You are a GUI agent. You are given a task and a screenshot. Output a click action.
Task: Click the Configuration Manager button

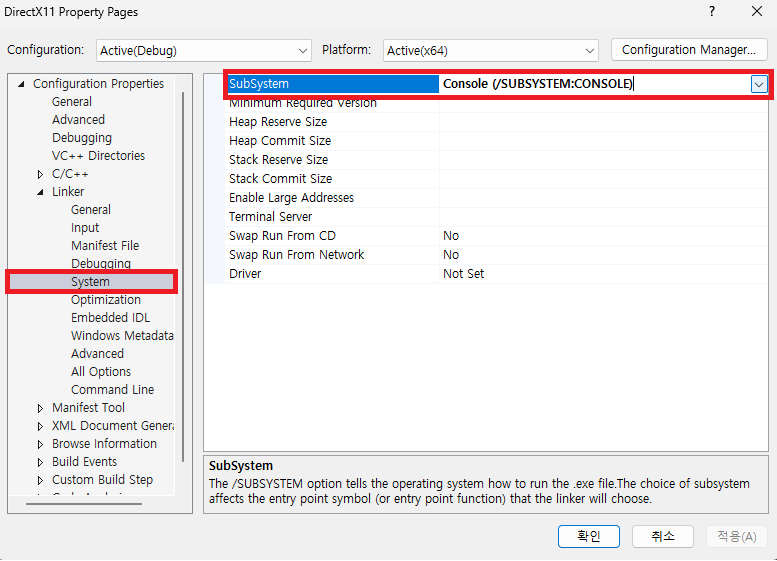tap(689, 50)
